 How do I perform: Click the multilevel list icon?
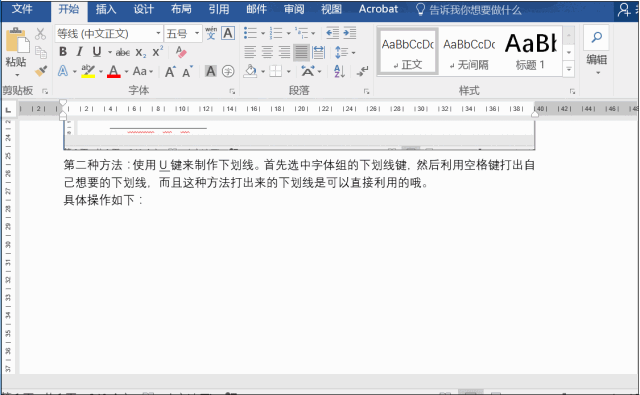pyautogui.click(x=302, y=33)
